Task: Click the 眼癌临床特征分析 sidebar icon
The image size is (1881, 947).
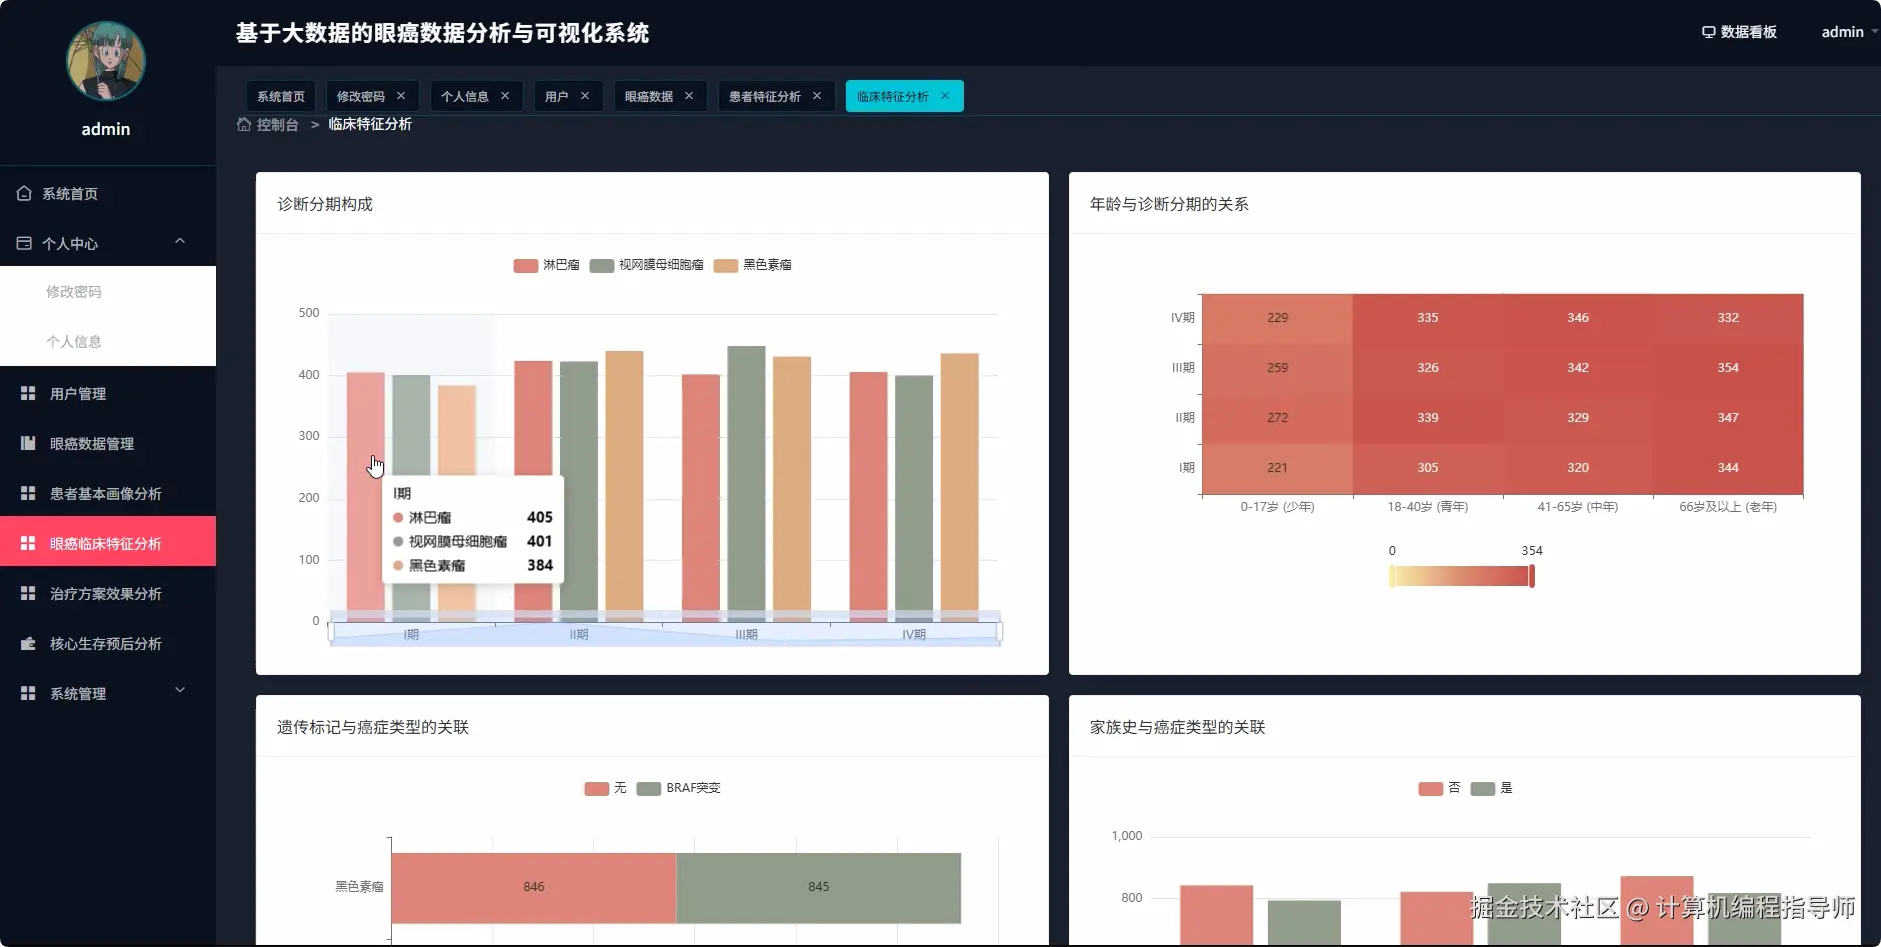Action: click(28, 543)
